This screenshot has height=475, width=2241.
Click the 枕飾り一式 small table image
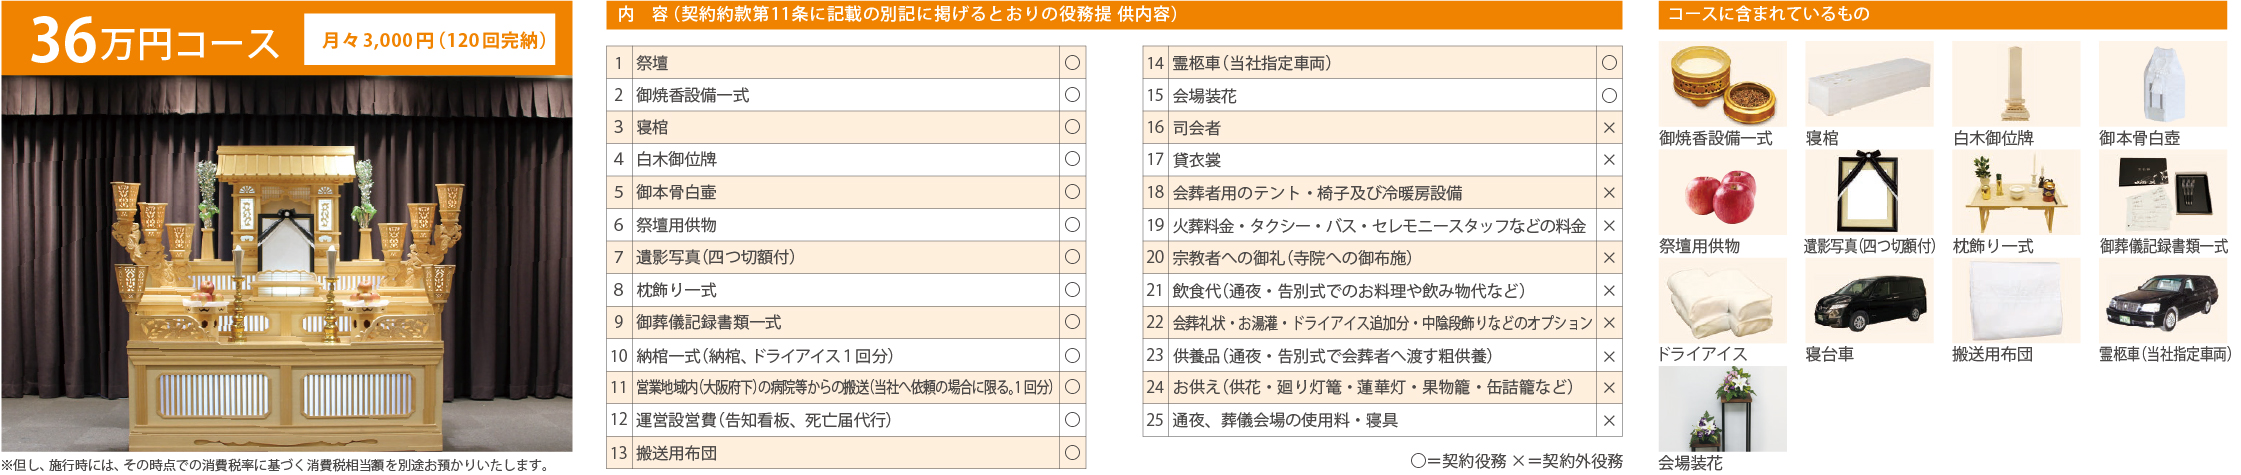click(2016, 192)
